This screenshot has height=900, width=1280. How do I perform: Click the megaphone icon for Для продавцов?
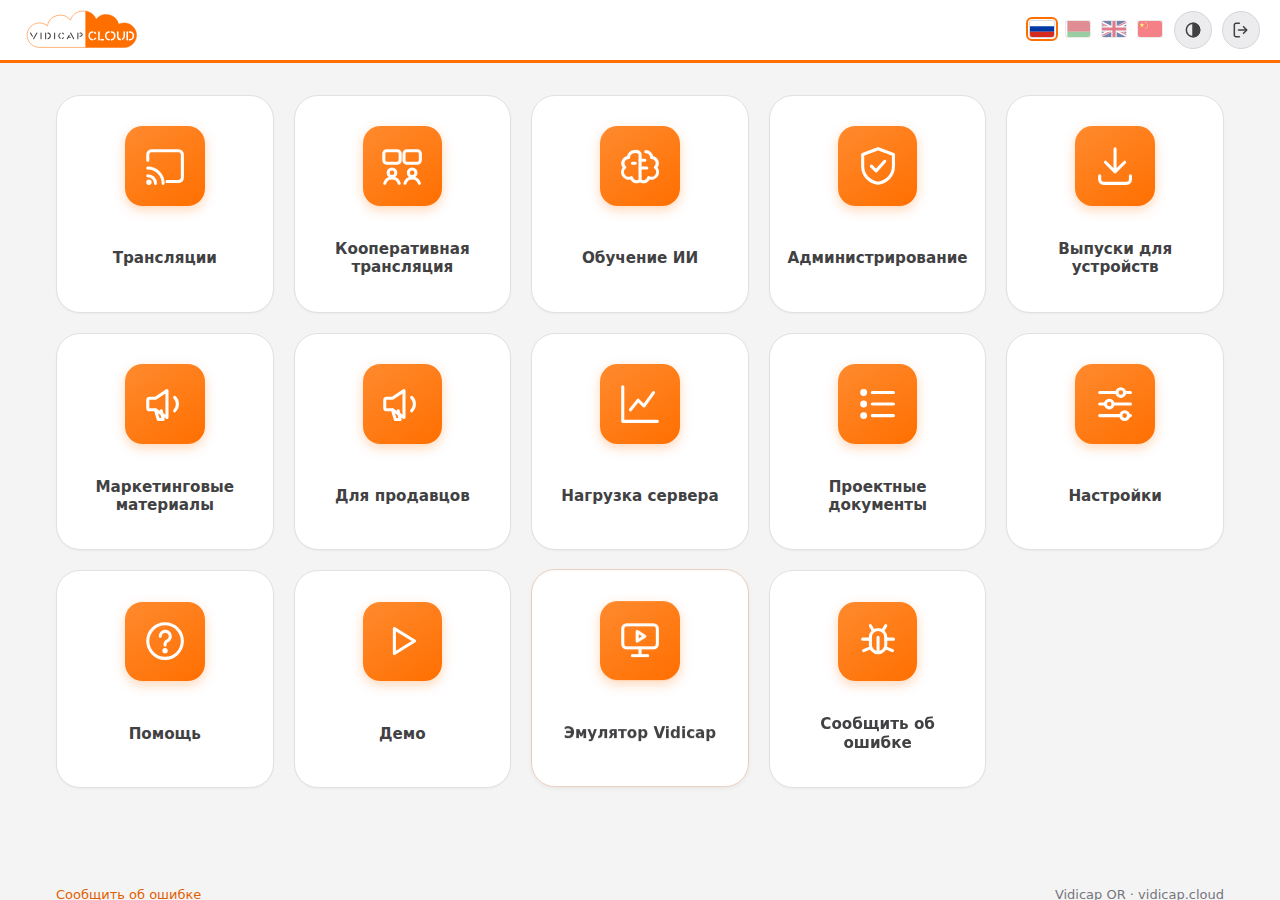point(402,404)
